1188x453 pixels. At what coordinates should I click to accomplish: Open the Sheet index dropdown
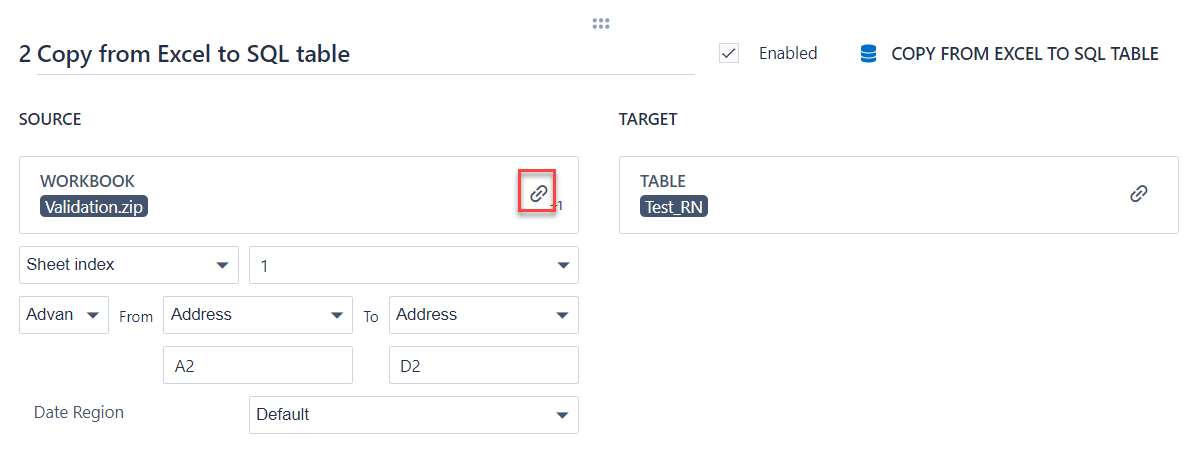coord(128,265)
